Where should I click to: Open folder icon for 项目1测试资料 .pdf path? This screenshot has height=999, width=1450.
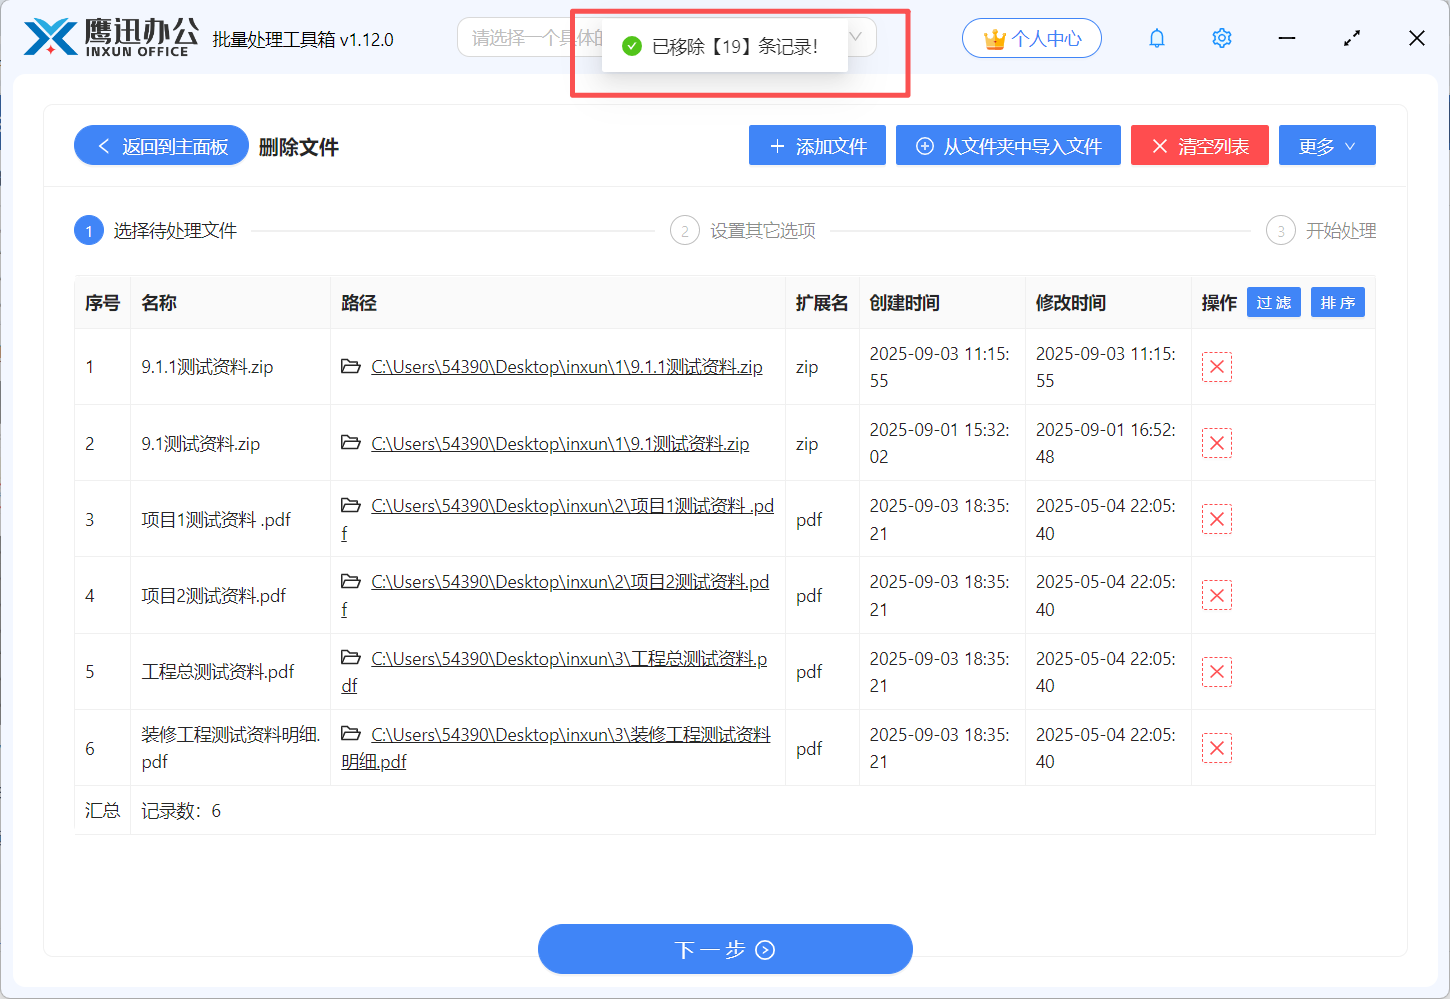click(351, 505)
